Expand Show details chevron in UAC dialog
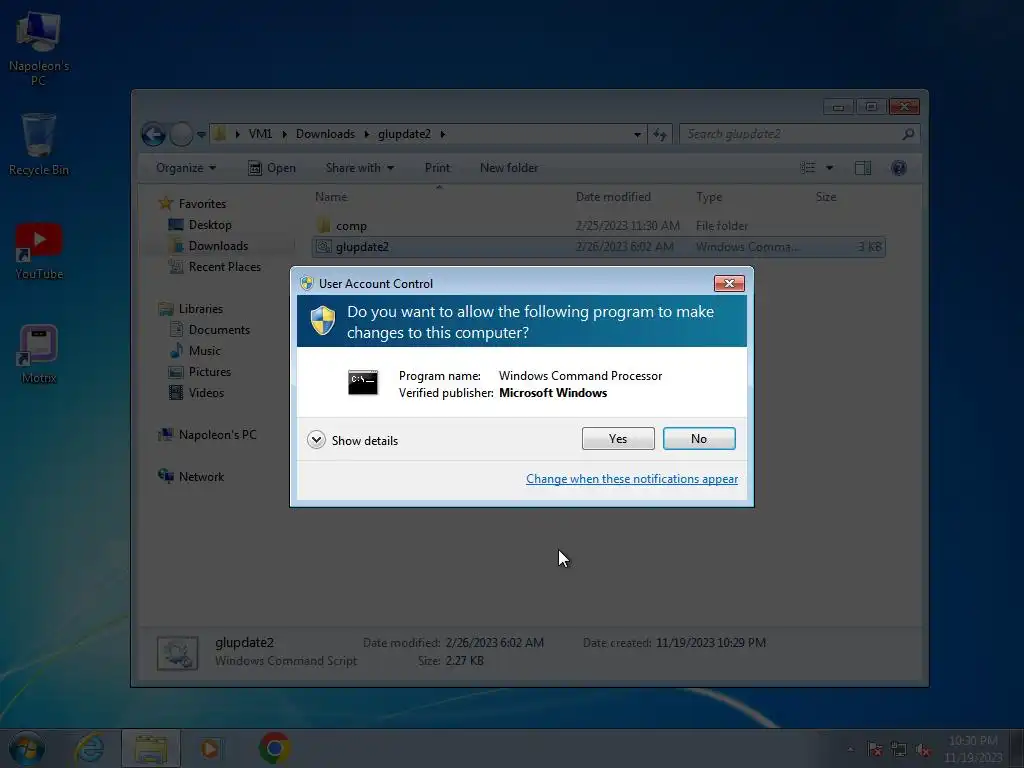 316,440
